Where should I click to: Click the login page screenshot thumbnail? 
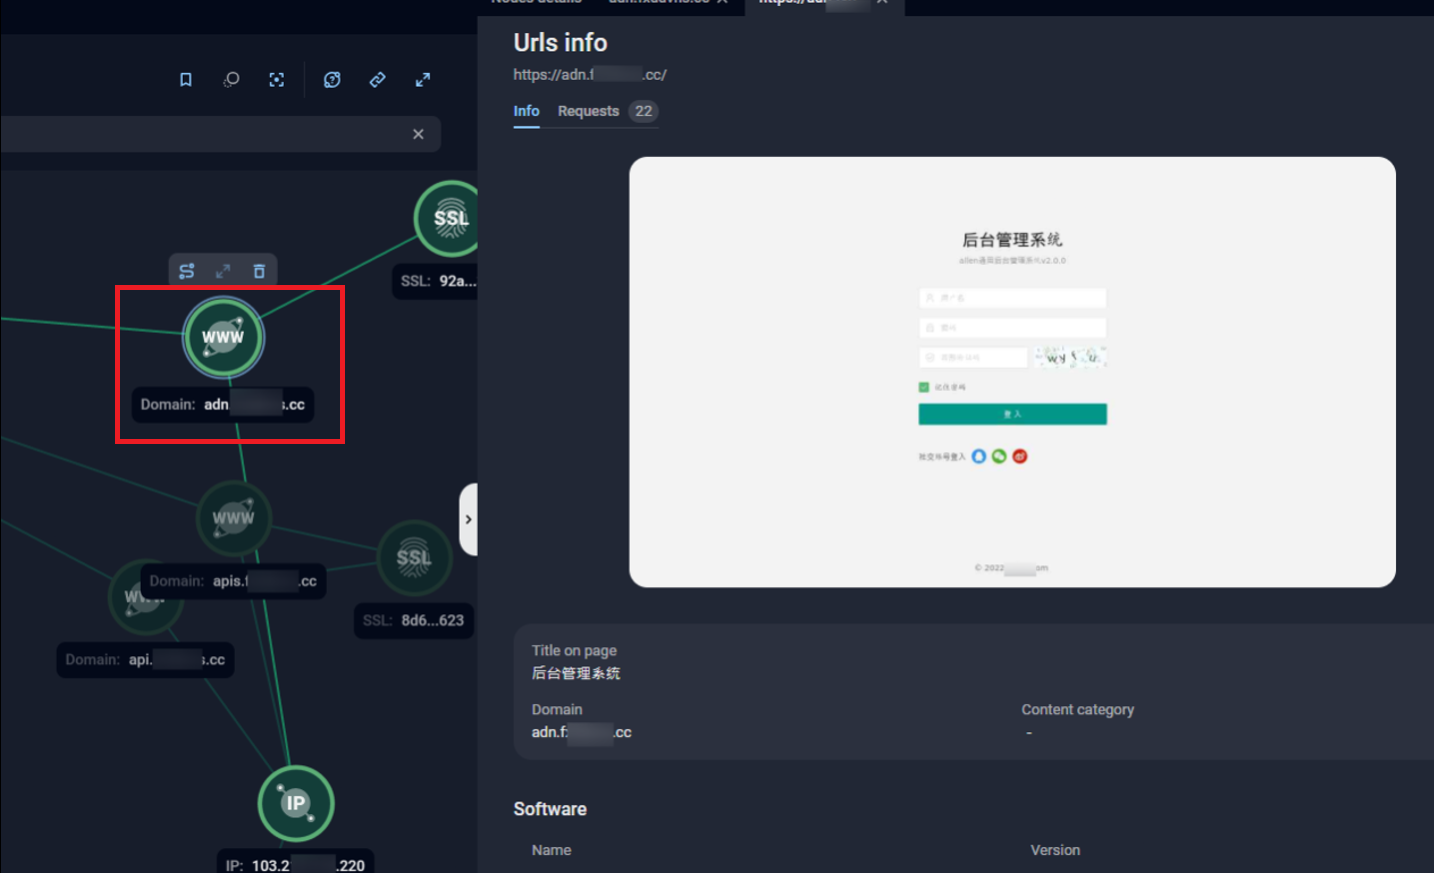click(x=1012, y=371)
